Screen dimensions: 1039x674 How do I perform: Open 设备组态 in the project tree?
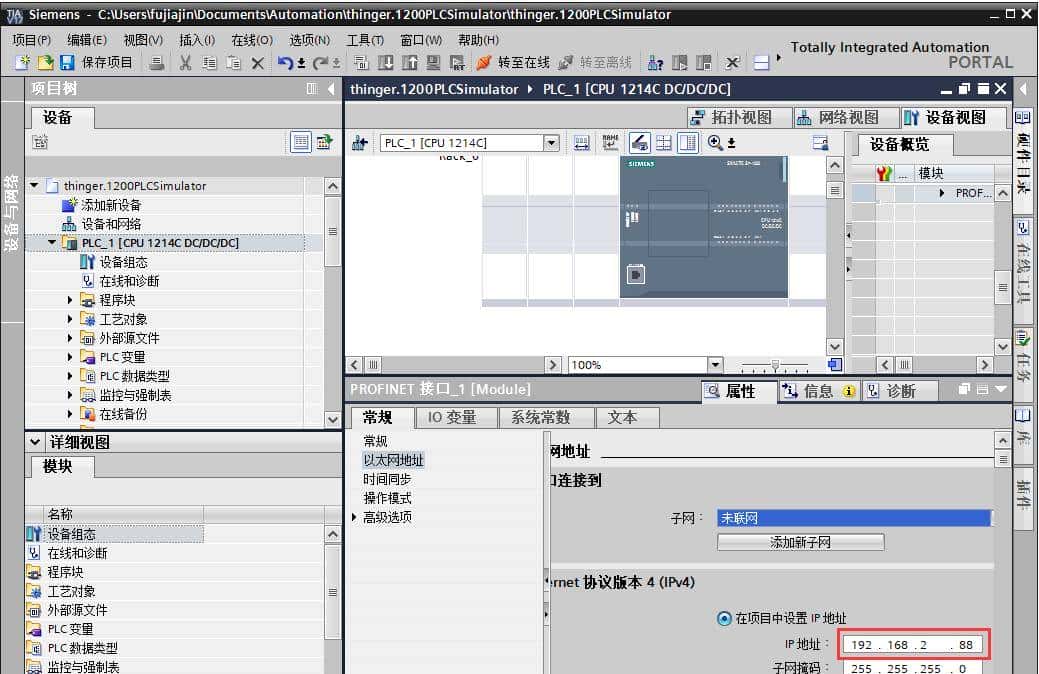(x=122, y=262)
